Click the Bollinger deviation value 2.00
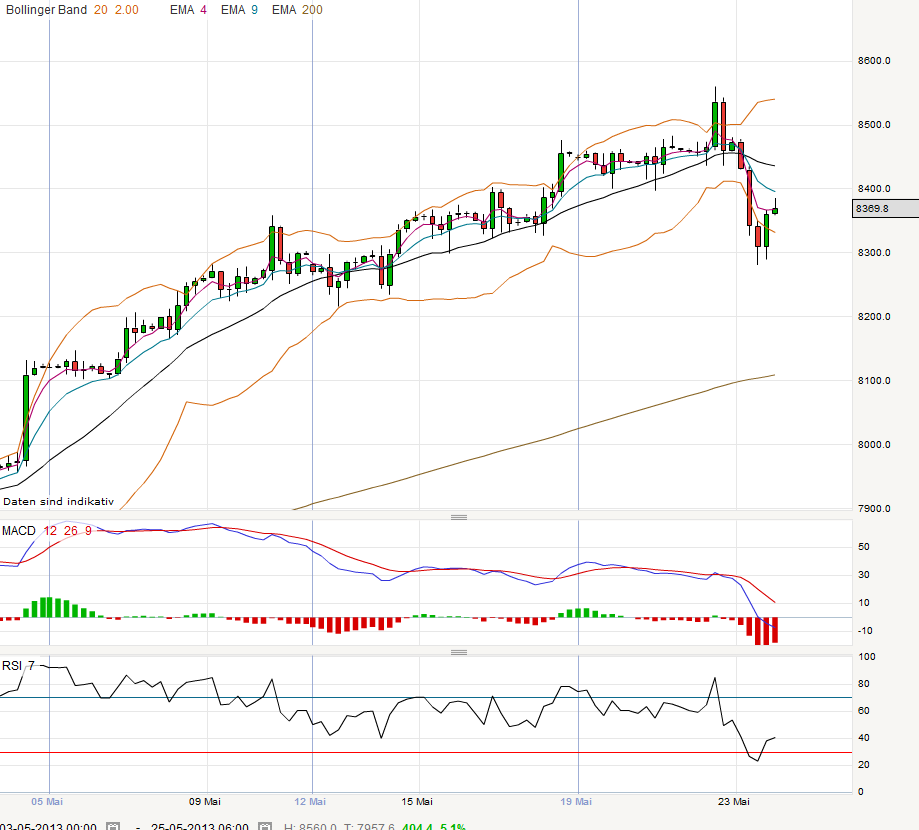919x830 pixels. pyautogui.click(x=127, y=10)
